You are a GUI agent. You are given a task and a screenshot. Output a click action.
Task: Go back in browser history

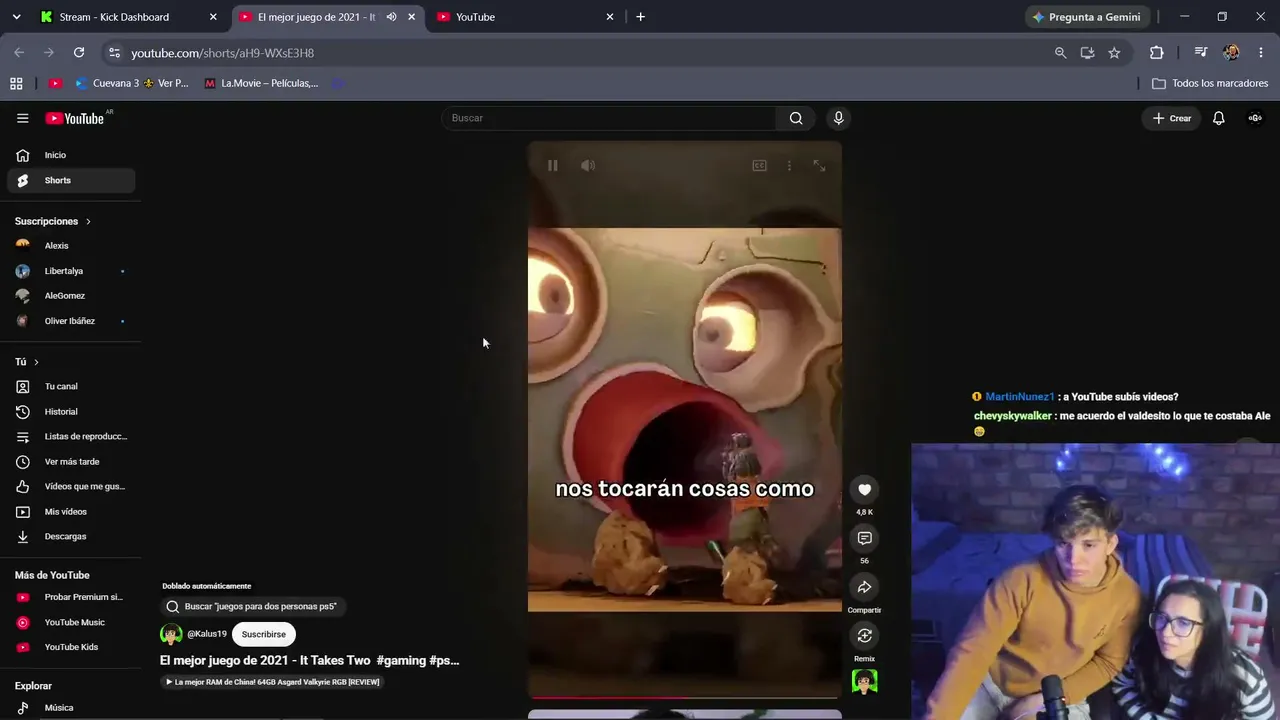point(19,53)
